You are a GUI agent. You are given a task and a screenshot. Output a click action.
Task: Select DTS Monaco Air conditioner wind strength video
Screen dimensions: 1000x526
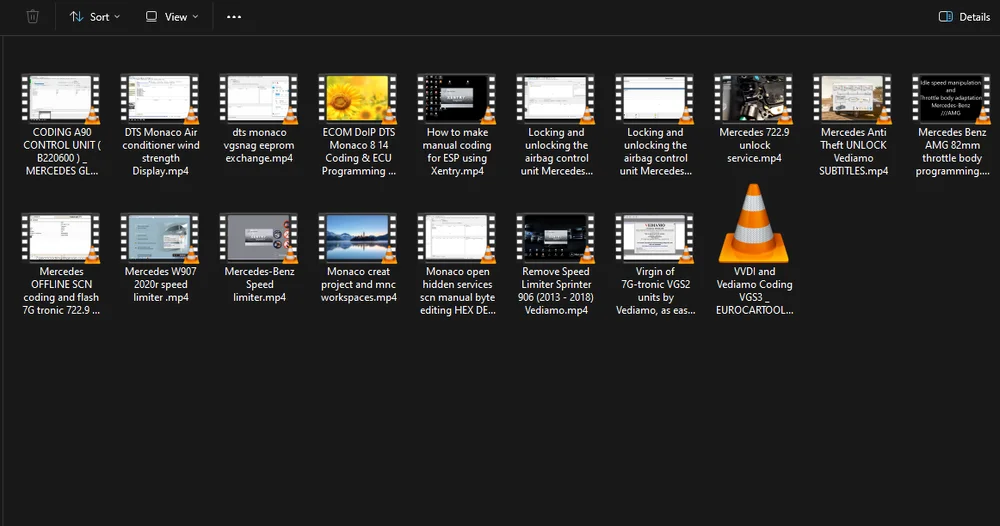click(160, 99)
